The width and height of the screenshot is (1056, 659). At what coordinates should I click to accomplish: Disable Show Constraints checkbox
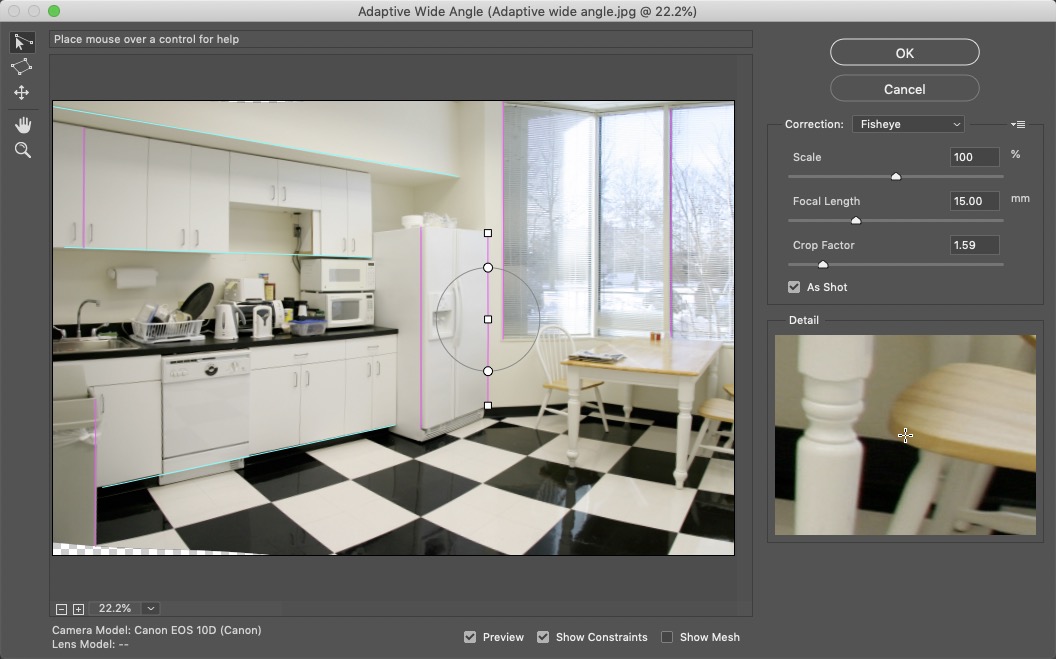543,637
